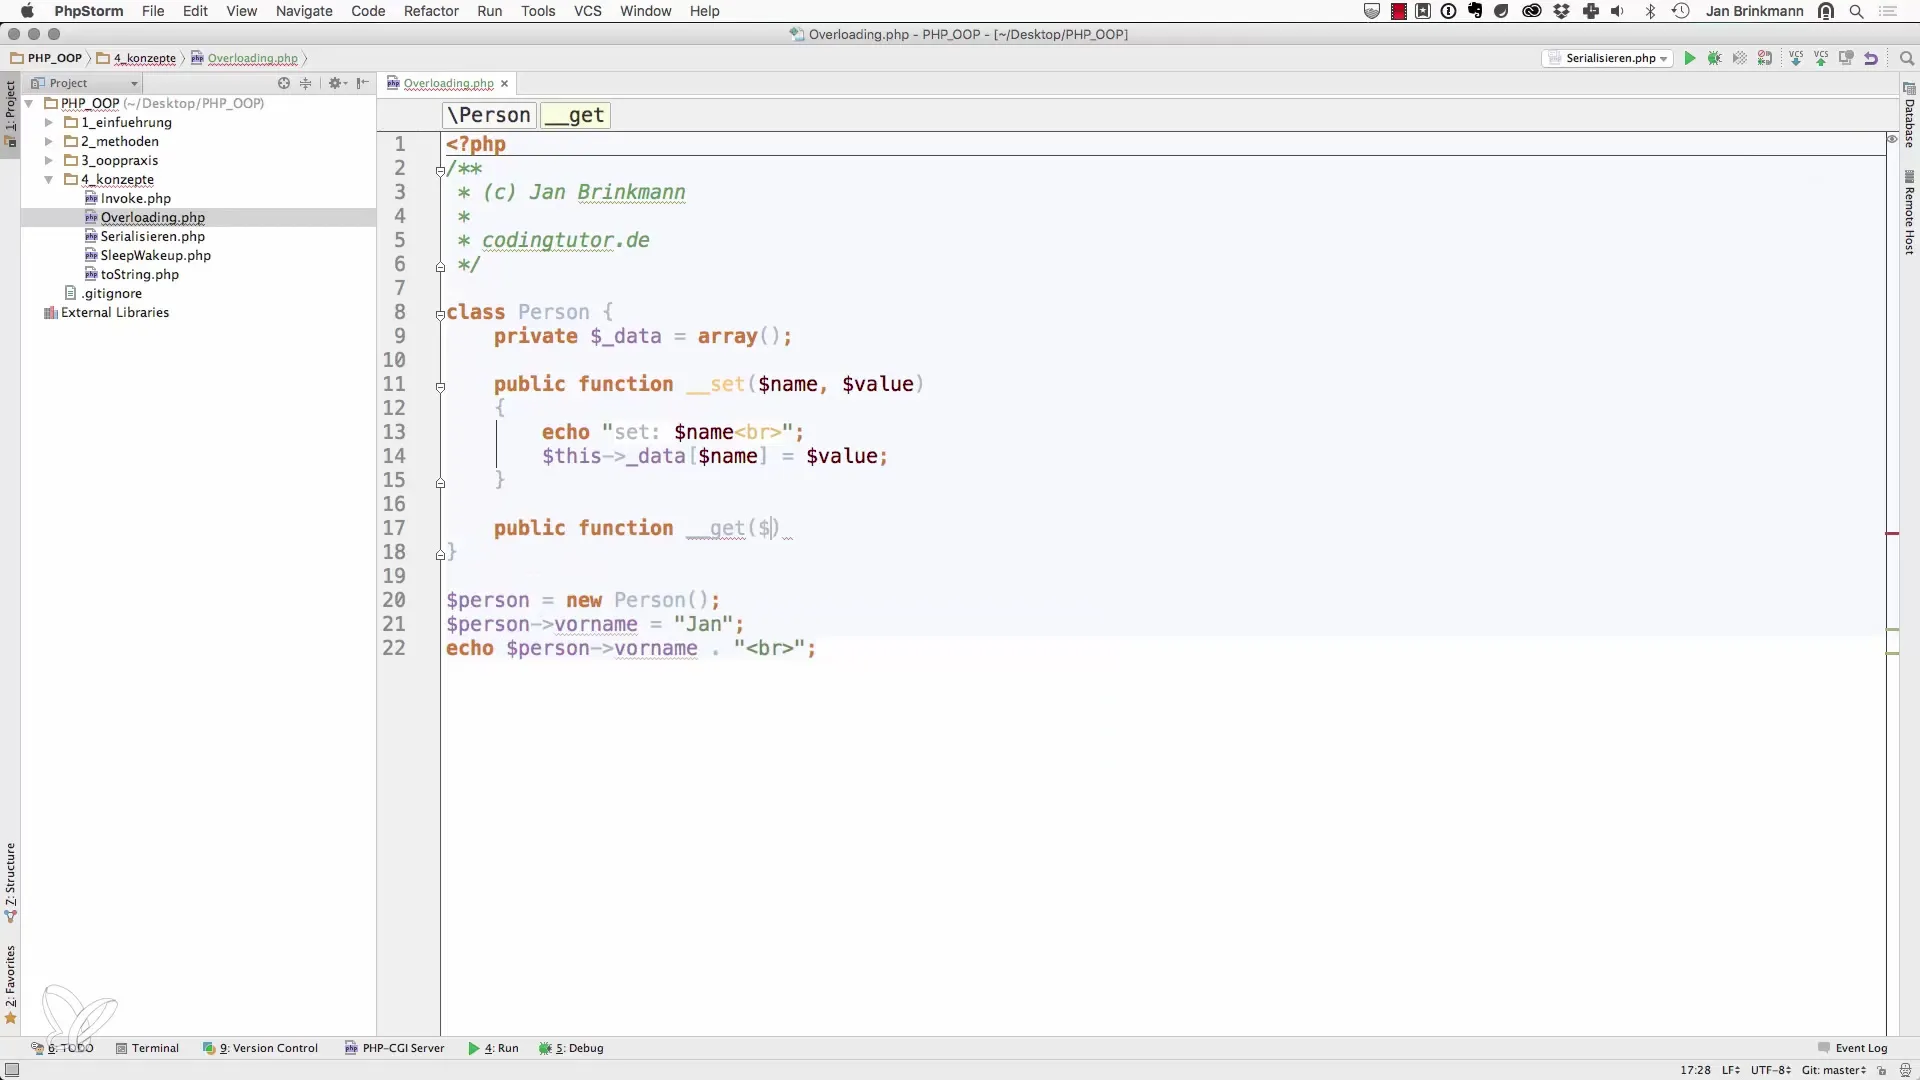Open the VCS compare/history icon
Image resolution: width=1920 pixels, height=1080 pixels.
point(1846,58)
